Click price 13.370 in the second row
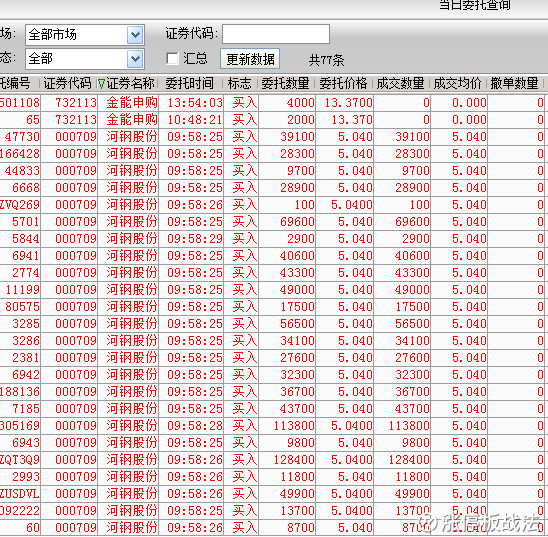 (x=352, y=120)
